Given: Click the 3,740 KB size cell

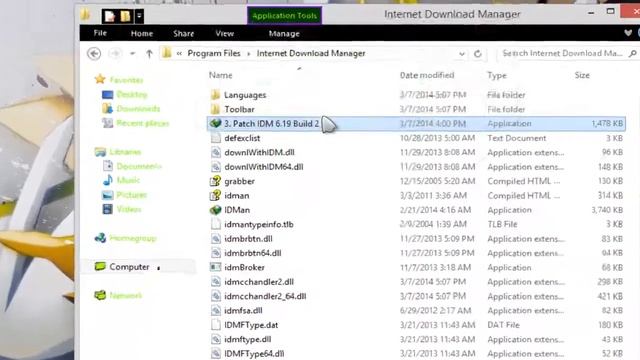Looking at the screenshot, I should [x=607, y=210].
